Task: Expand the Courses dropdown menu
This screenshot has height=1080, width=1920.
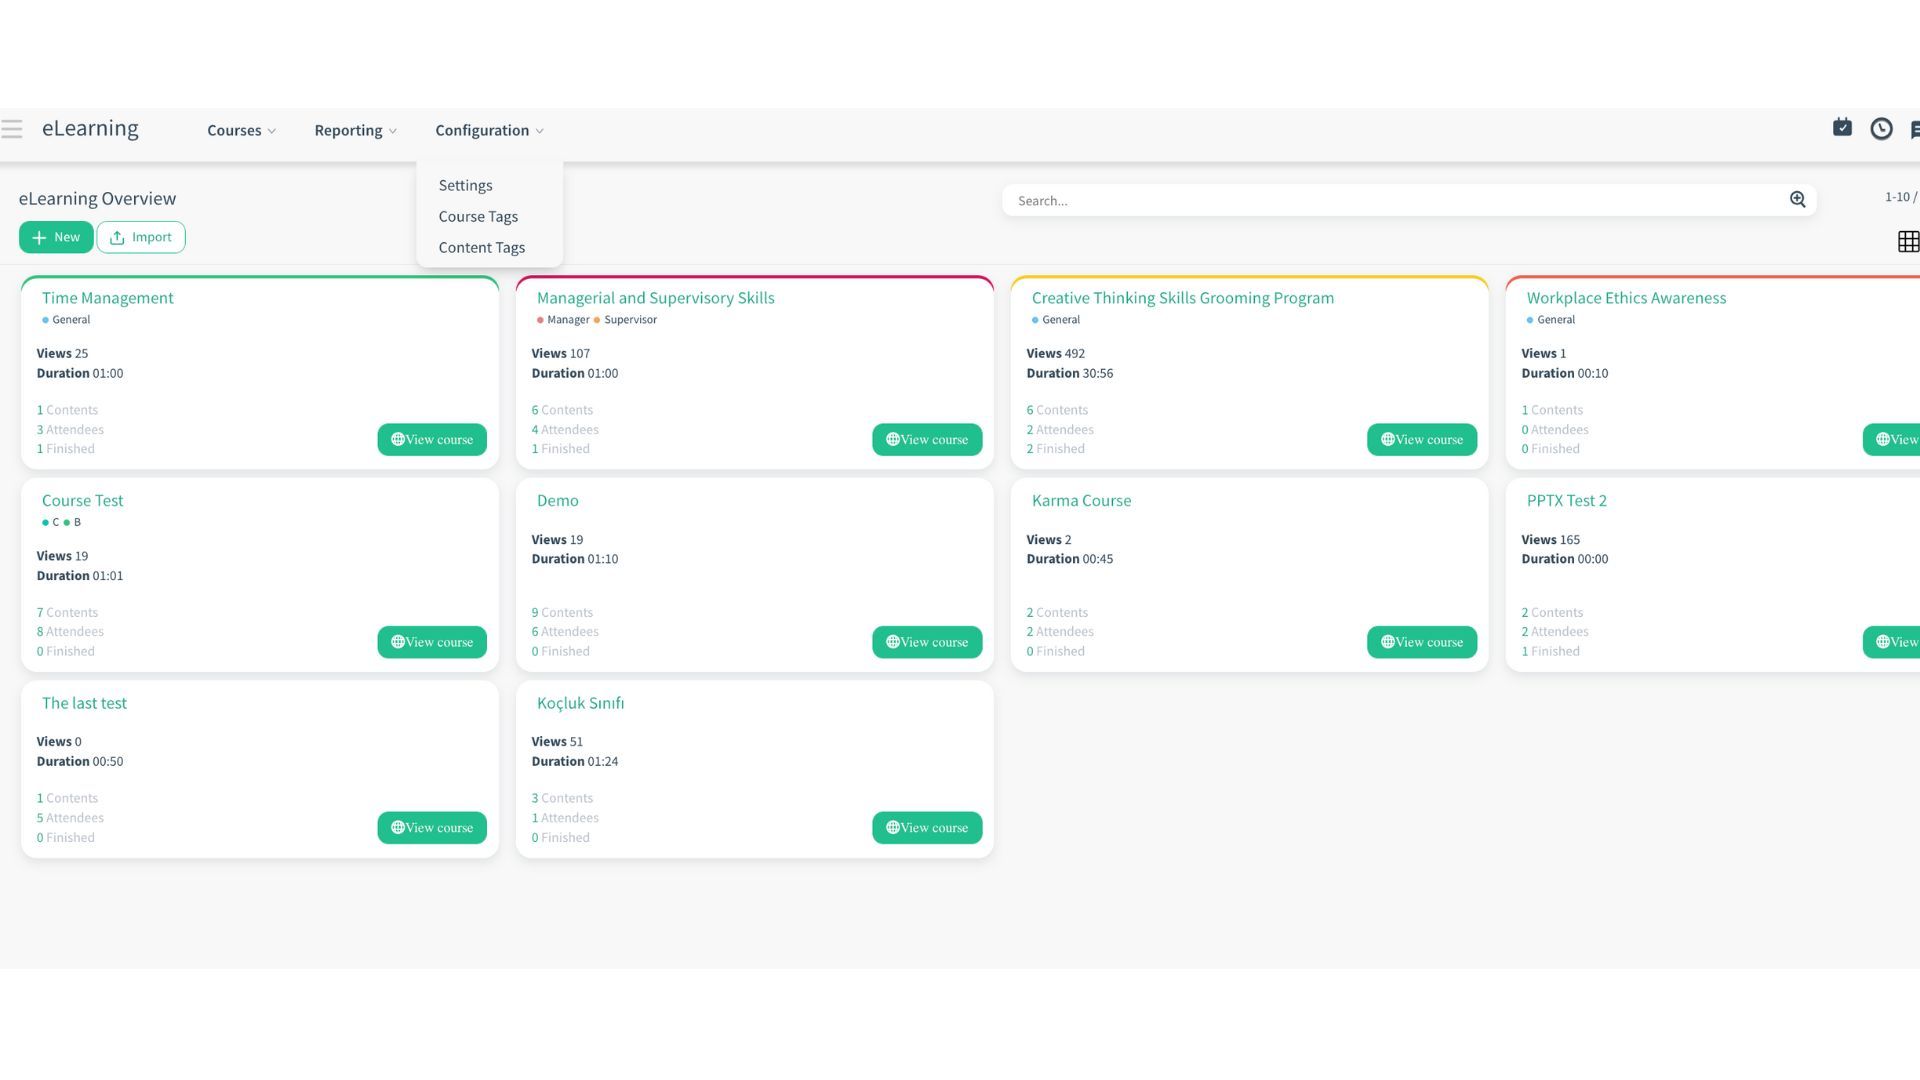Action: pos(241,129)
